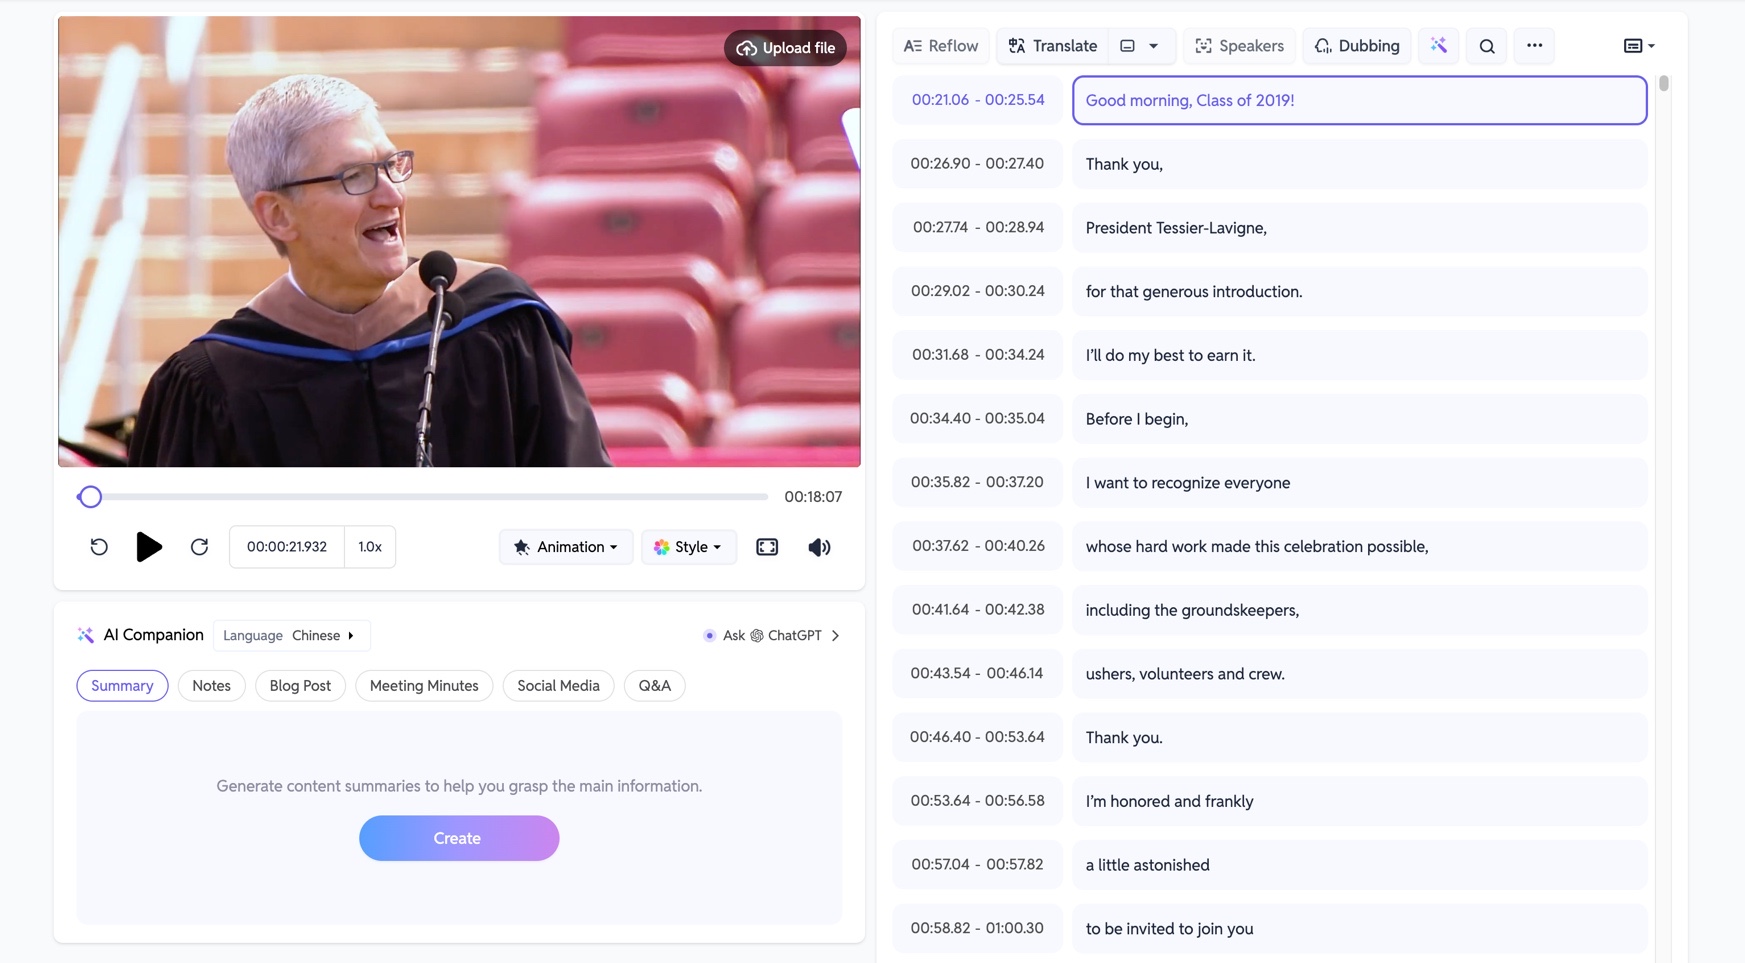Mute the speaker volume icon
Image resolution: width=1745 pixels, height=963 pixels.
pyautogui.click(x=819, y=547)
